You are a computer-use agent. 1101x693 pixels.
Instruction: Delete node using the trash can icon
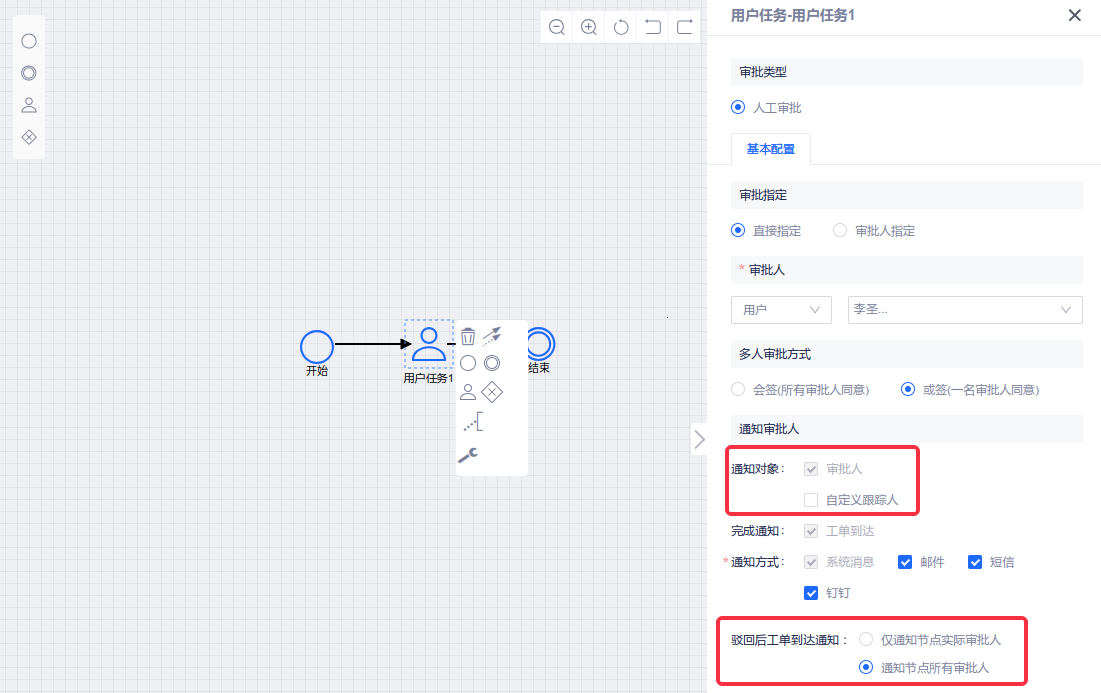point(468,336)
